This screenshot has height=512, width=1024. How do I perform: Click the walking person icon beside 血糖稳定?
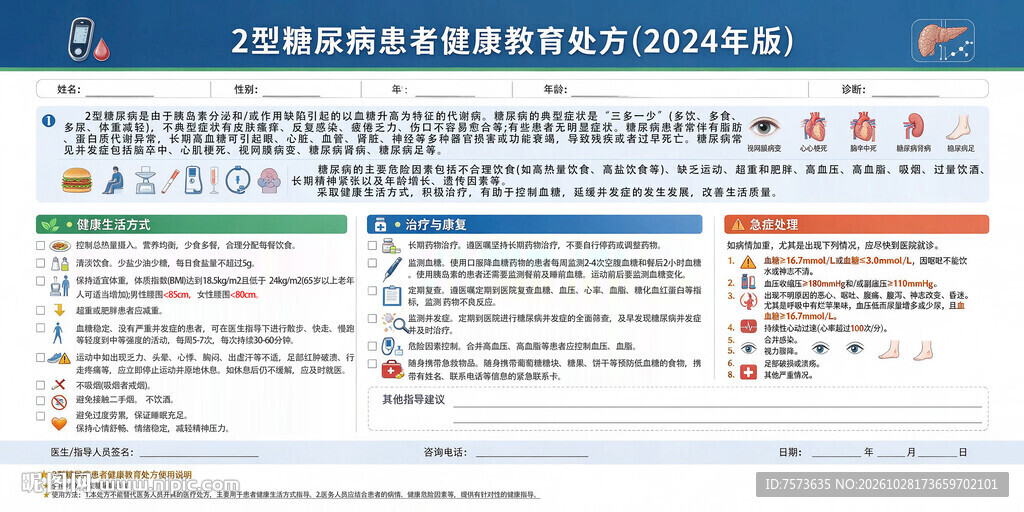(58, 332)
